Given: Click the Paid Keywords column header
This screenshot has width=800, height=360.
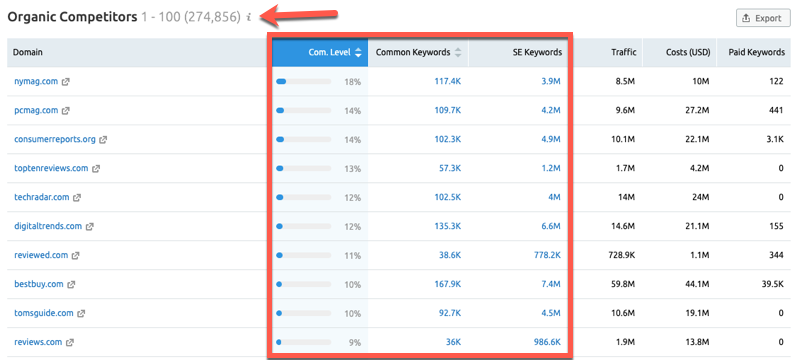Looking at the screenshot, I should (x=757, y=52).
